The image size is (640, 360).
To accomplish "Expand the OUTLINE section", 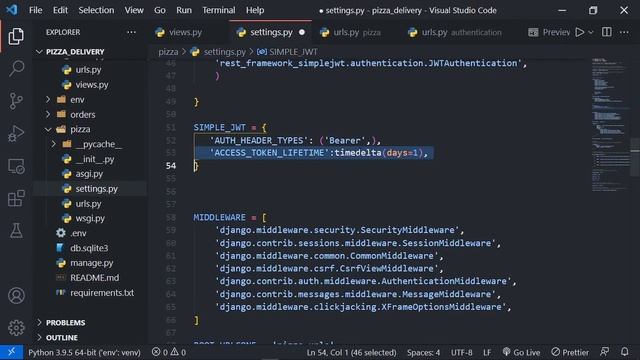I will coord(62,338).
